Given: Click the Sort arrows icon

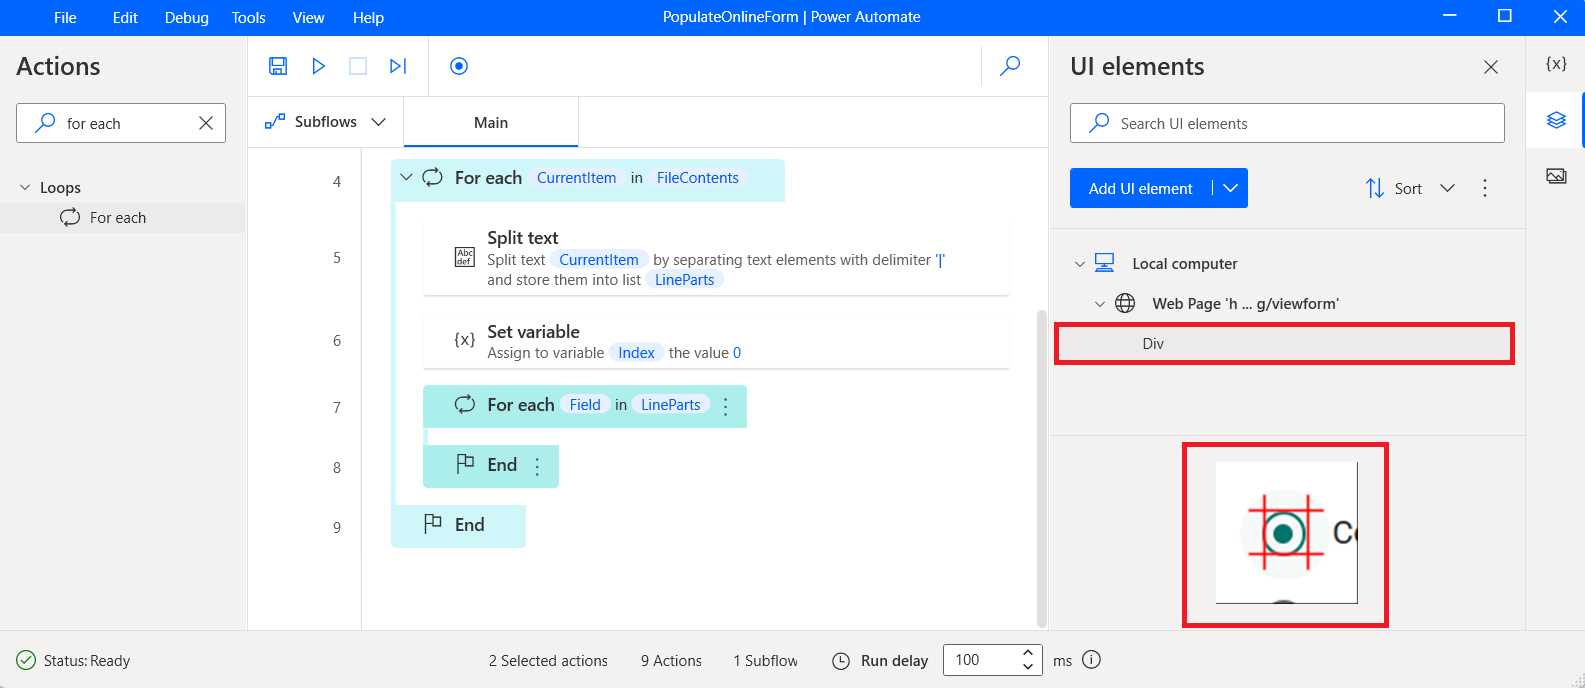Looking at the screenshot, I should coord(1375,188).
